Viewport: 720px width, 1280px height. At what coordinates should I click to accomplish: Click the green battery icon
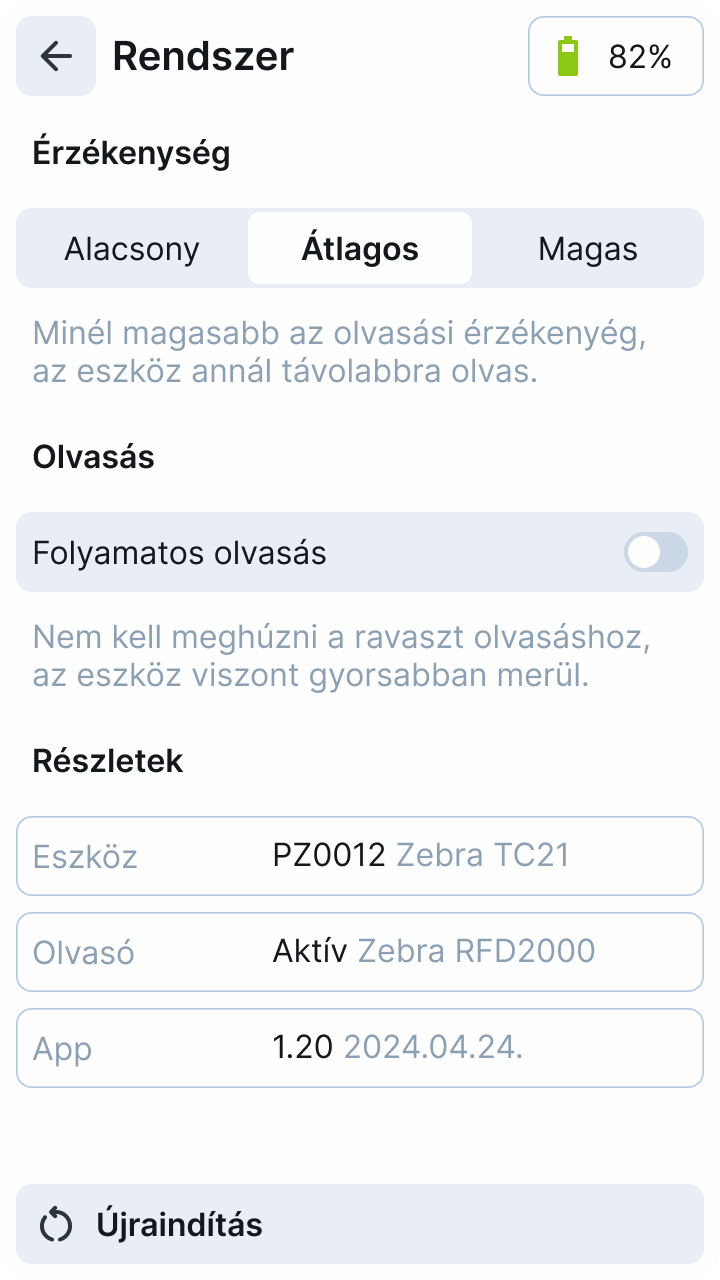coord(567,57)
